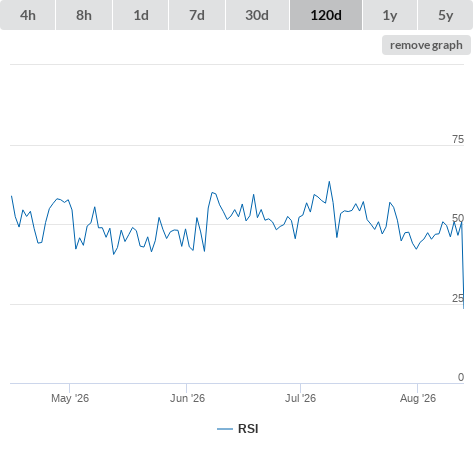
Task: Click the Jun '26 axis label
Action: pos(187,398)
